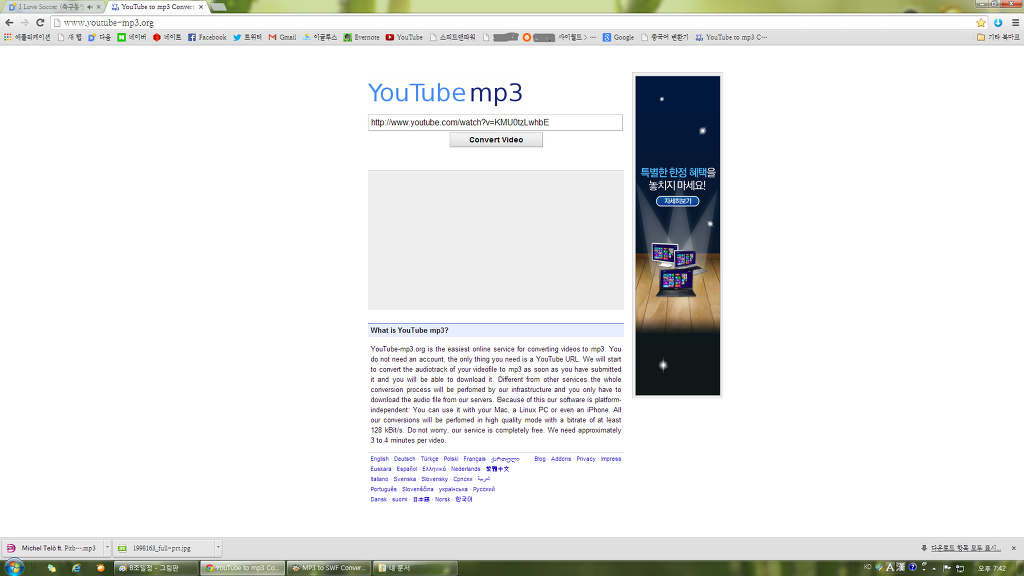Expand the Michel Teló mp3 download options
Image resolution: width=1024 pixels, height=576 pixels.
[x=106, y=548]
